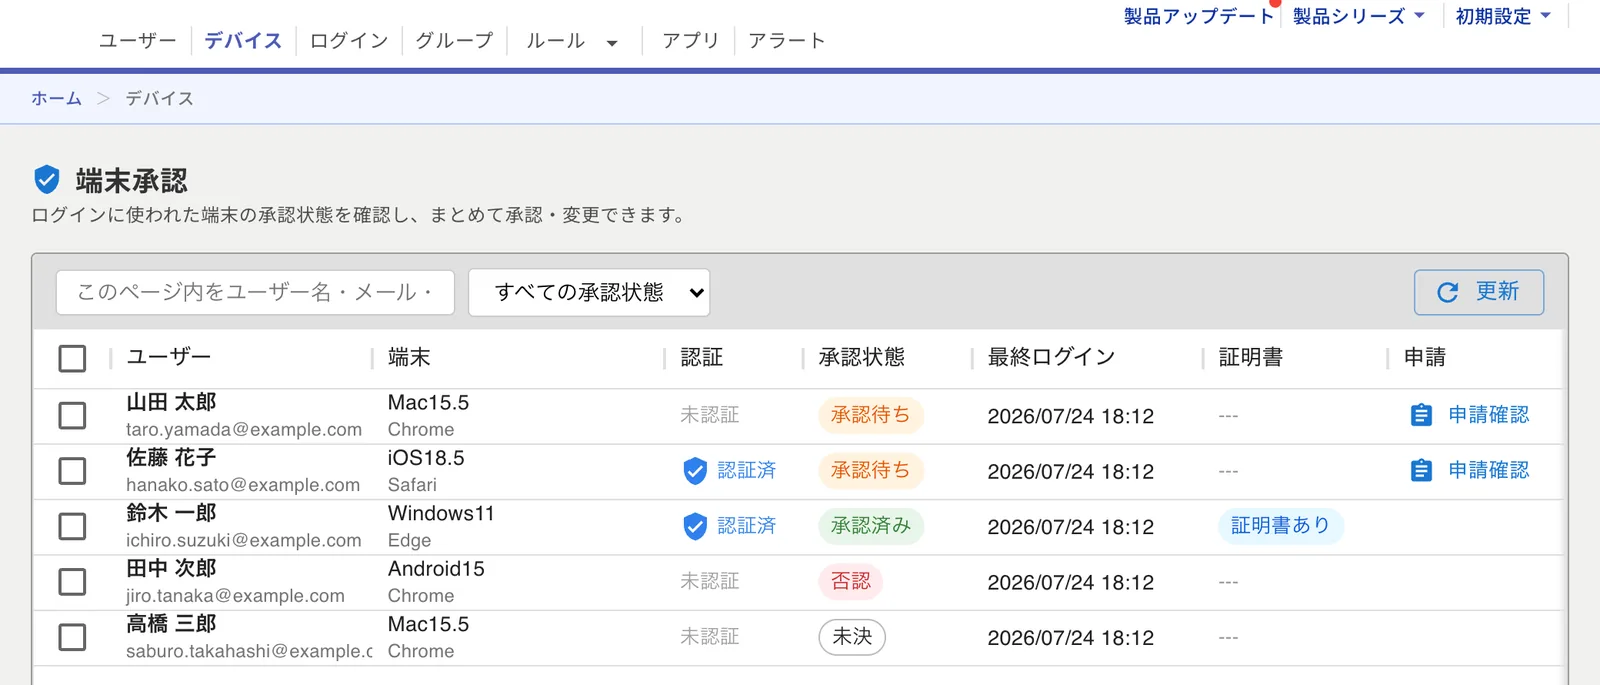The width and height of the screenshot is (1600, 685).
Task: Click the clipboard icon in 山田 太郎 row
Action: pyautogui.click(x=1421, y=415)
